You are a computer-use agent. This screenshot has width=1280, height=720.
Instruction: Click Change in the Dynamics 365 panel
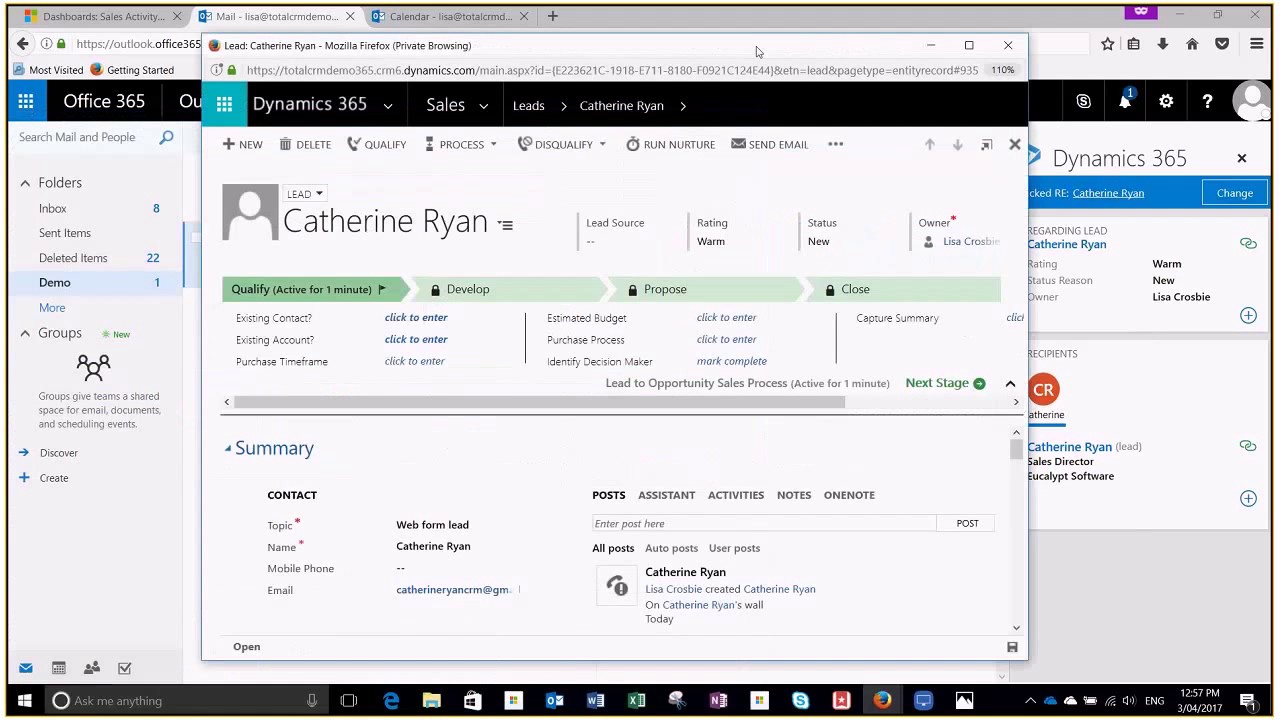1234,193
